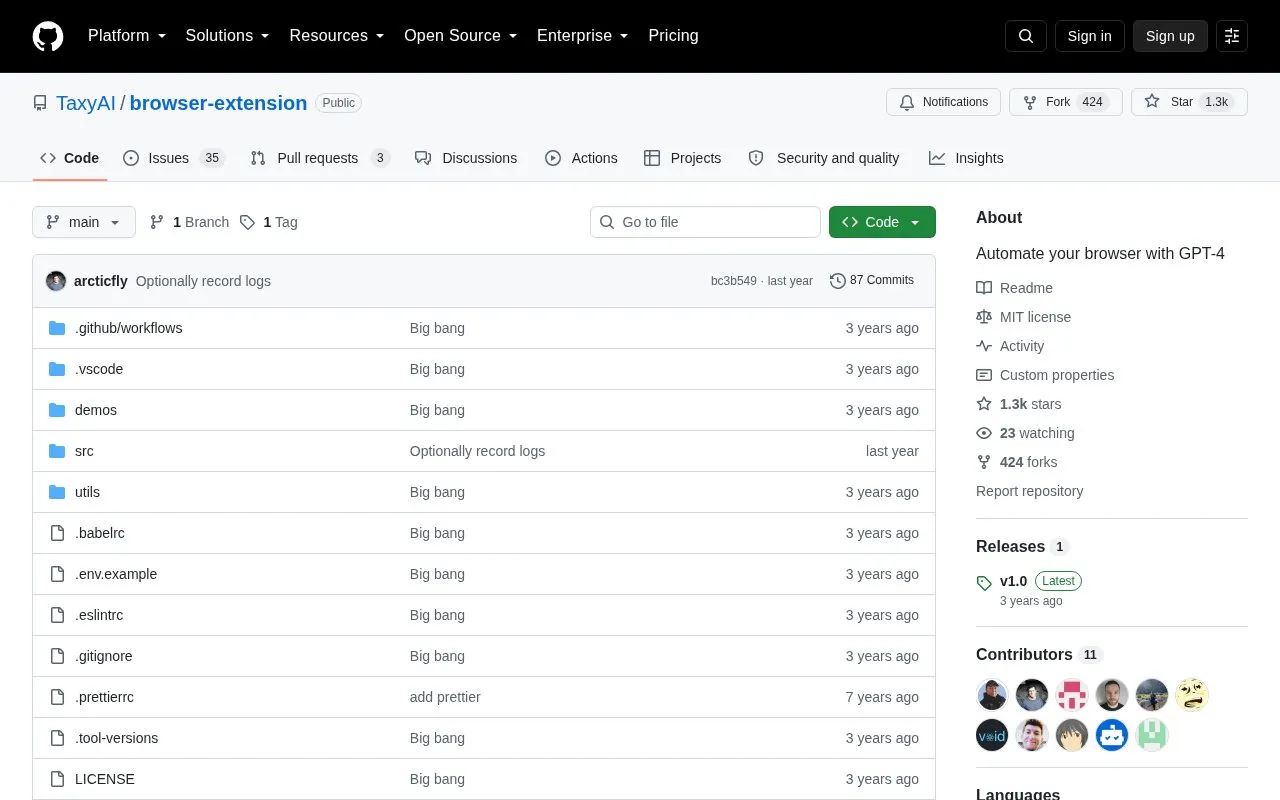The height and width of the screenshot is (800, 1280).
Task: Open the Report repository link
Action: 1029,491
